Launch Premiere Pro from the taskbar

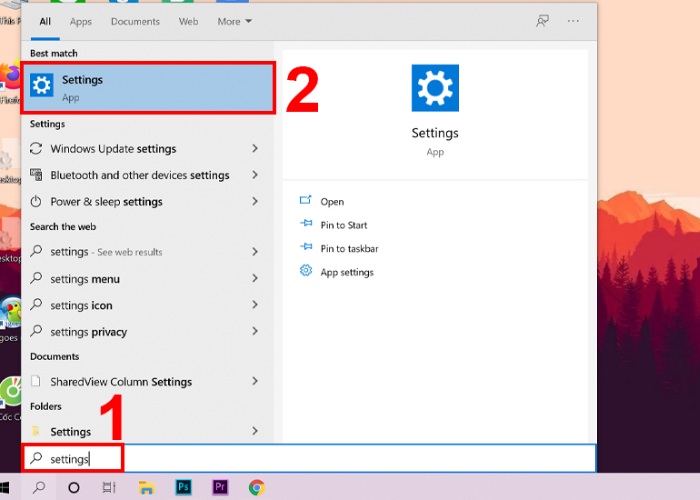(220, 487)
